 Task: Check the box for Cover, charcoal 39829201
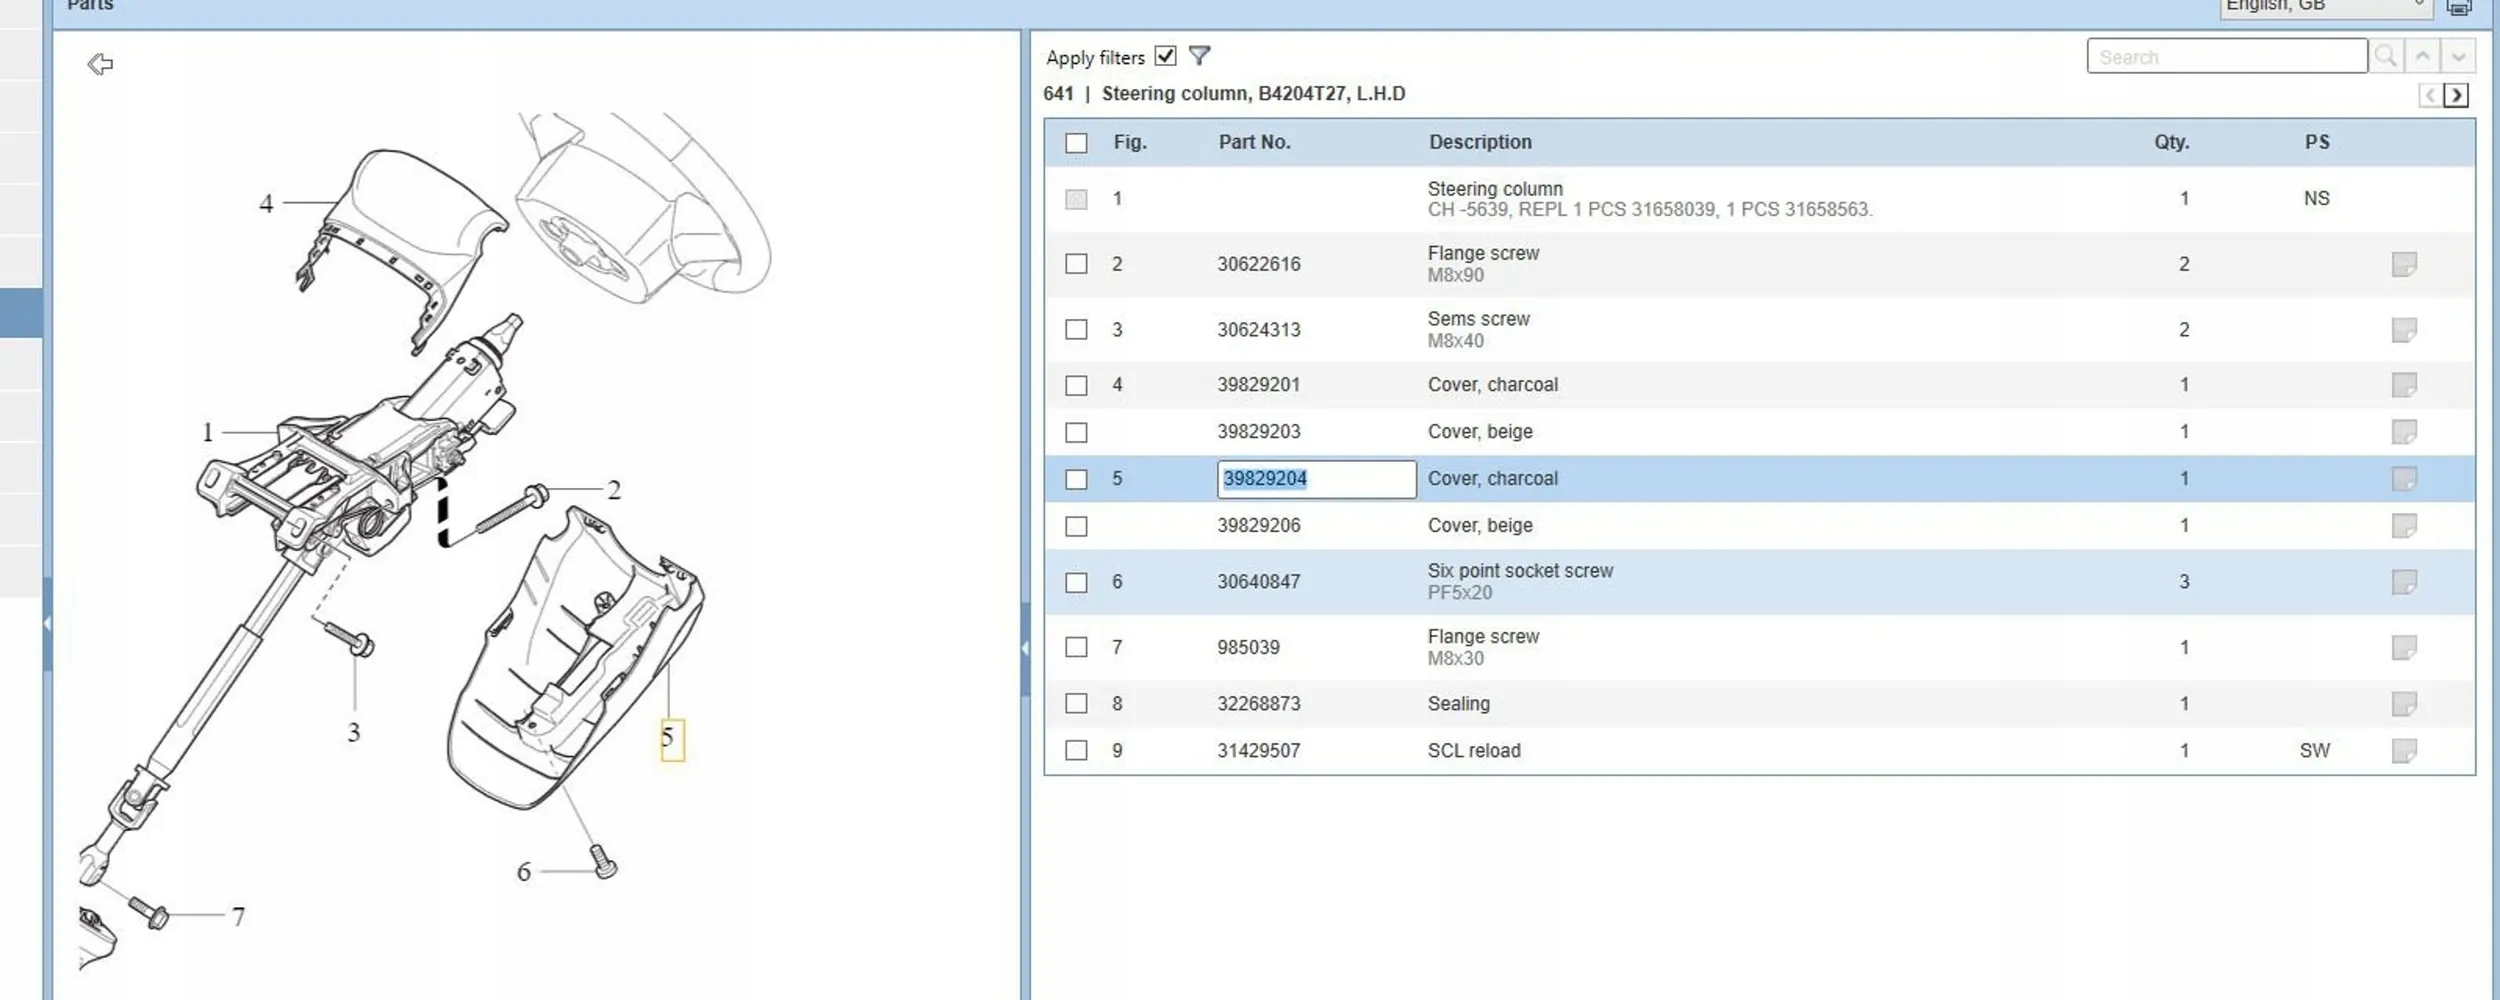click(1076, 385)
